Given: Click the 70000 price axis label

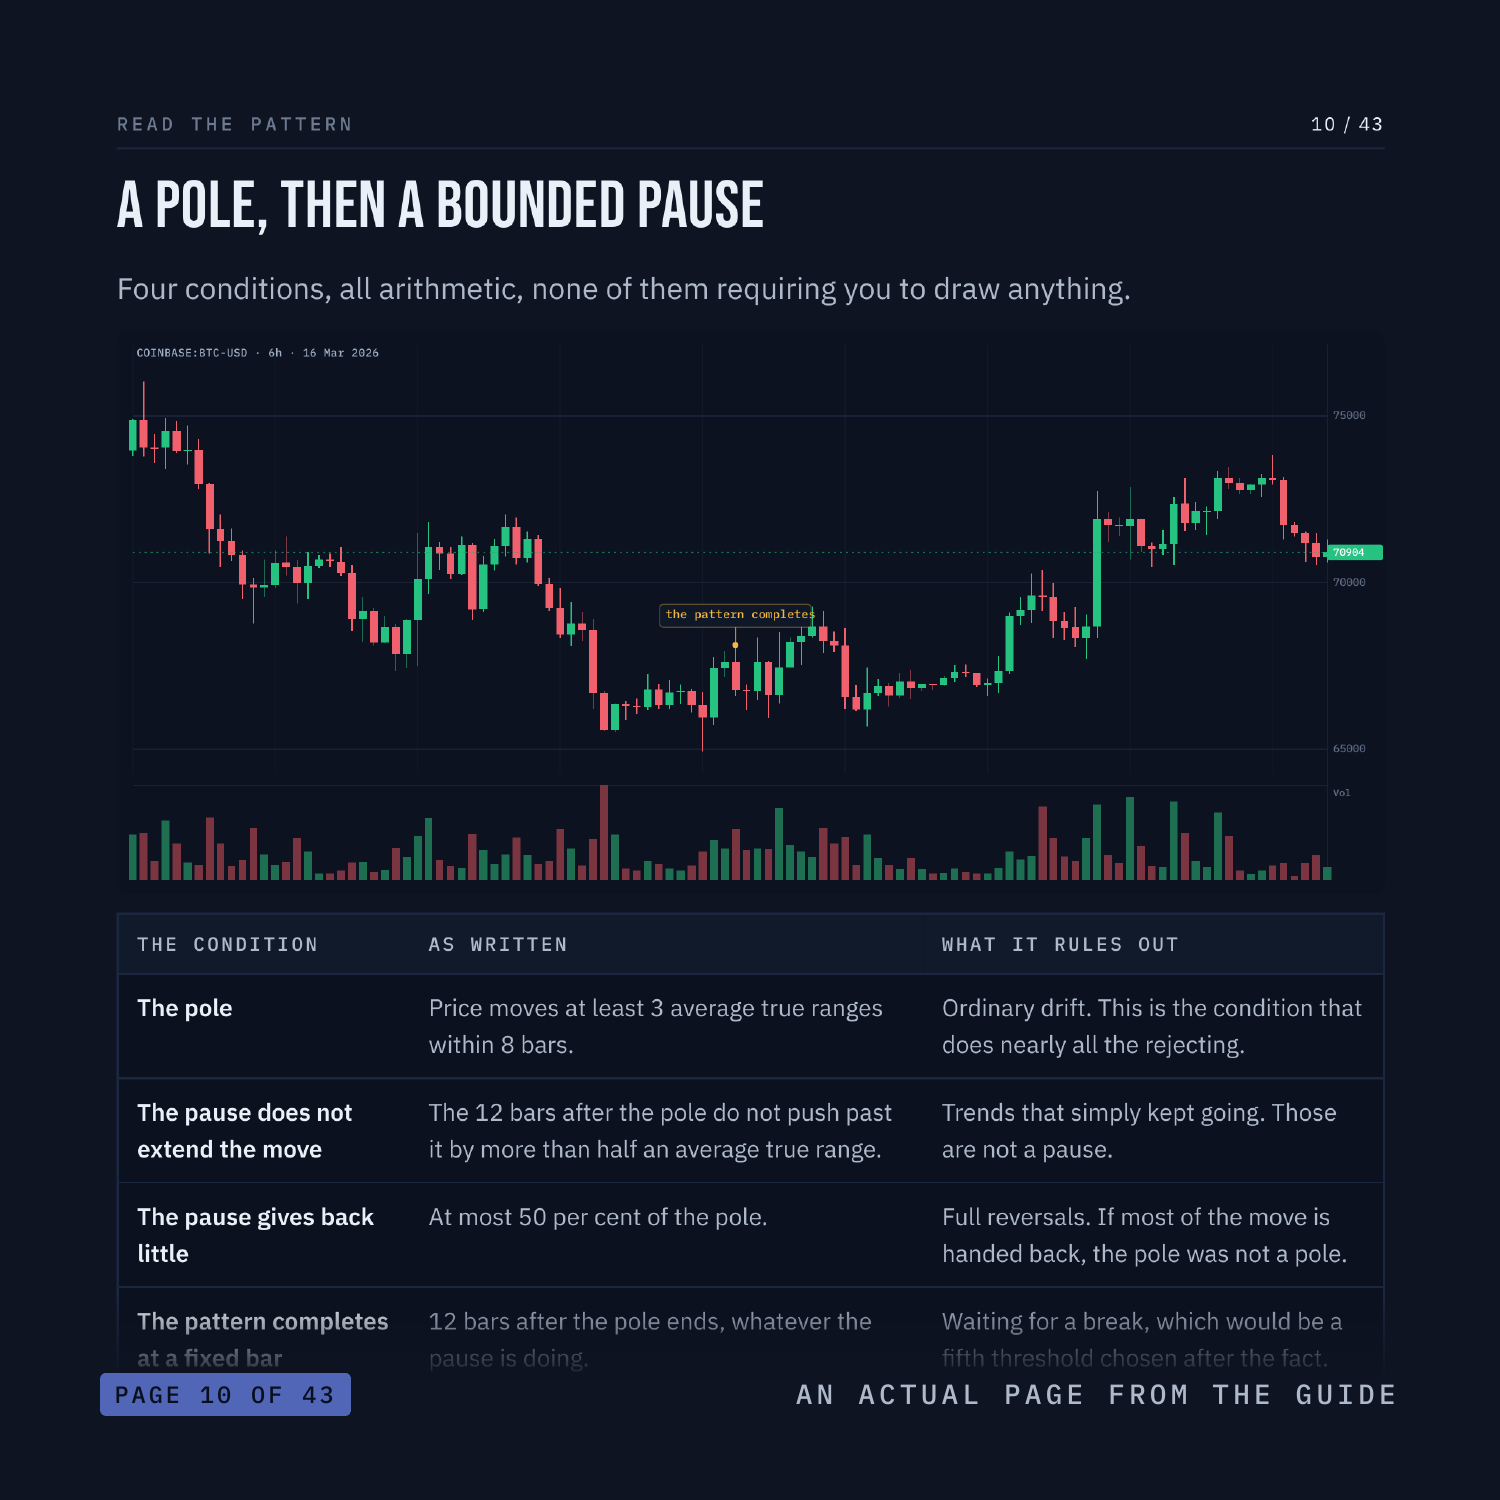Looking at the screenshot, I should pyautogui.click(x=1349, y=582).
